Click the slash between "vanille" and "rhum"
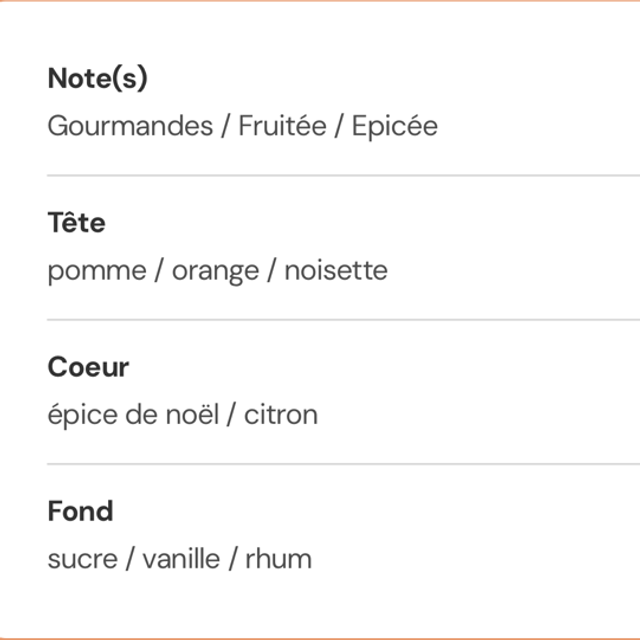 point(233,559)
